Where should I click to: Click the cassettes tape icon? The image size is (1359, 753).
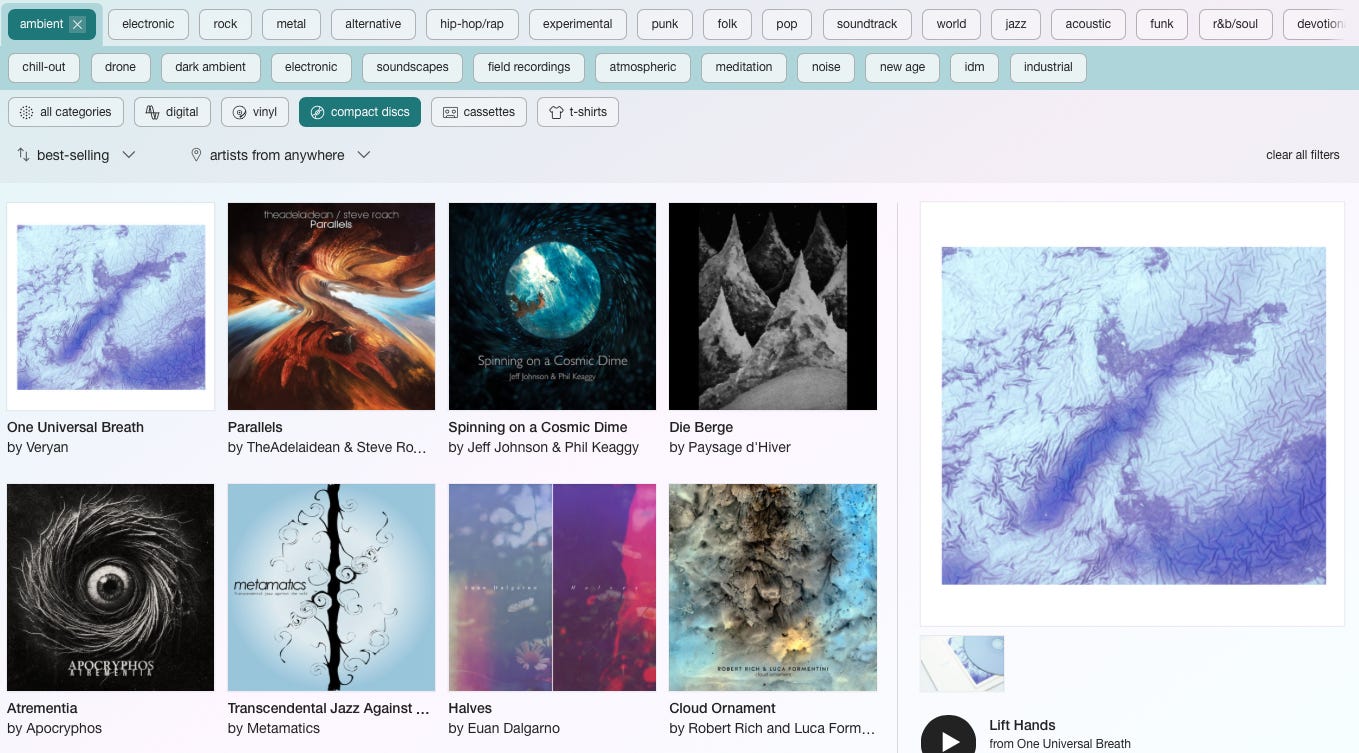pos(450,112)
